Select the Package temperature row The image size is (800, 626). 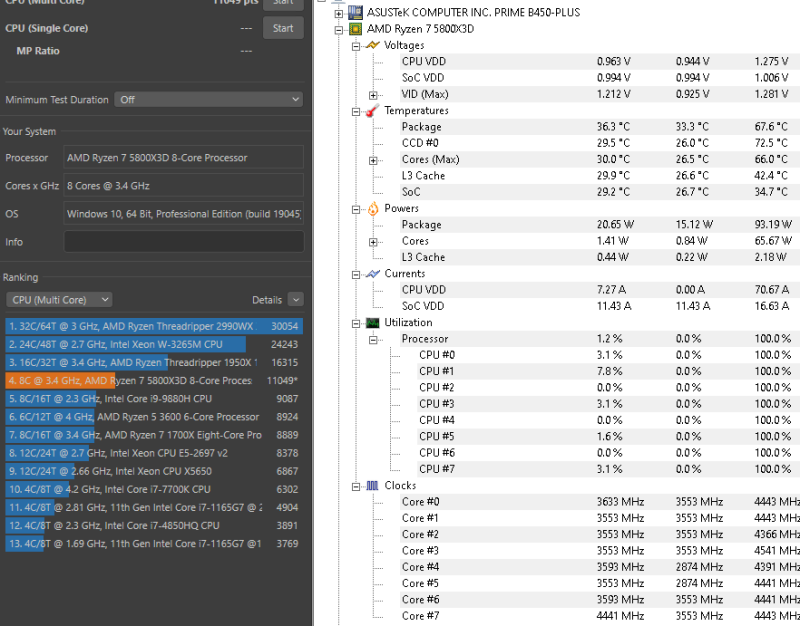pyautogui.click(x=600, y=127)
